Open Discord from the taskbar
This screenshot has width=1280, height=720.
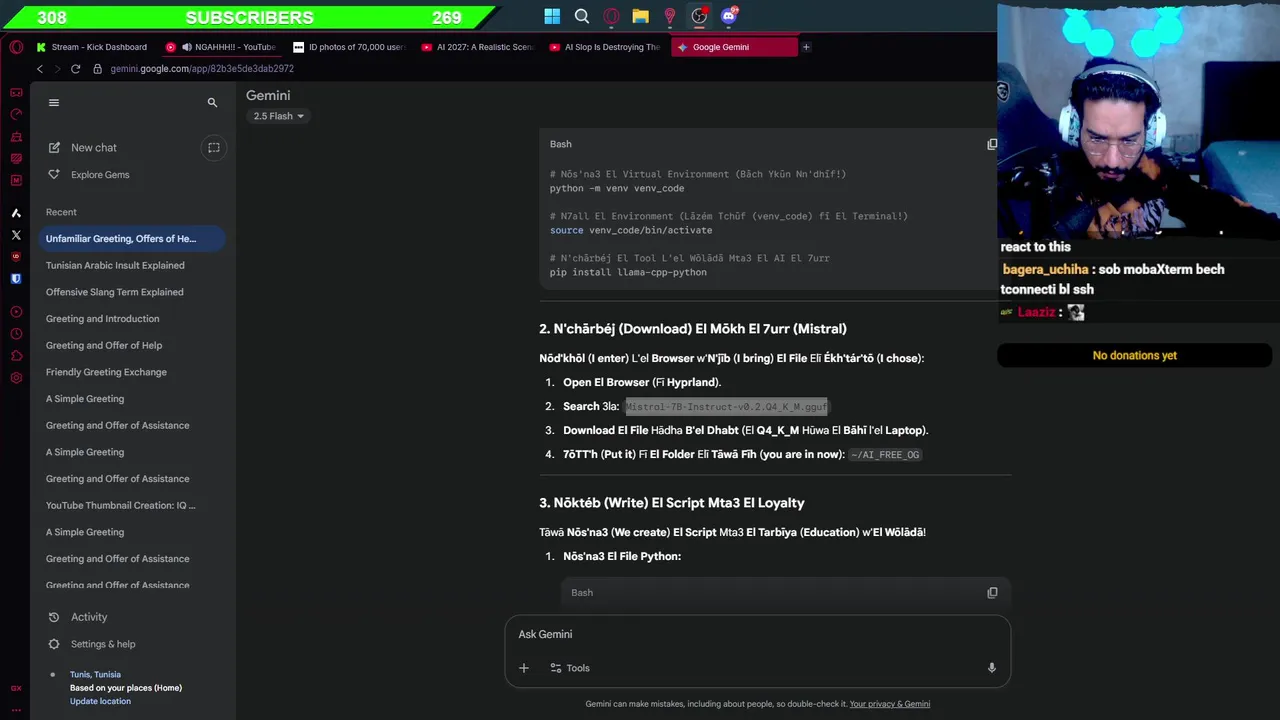(729, 16)
